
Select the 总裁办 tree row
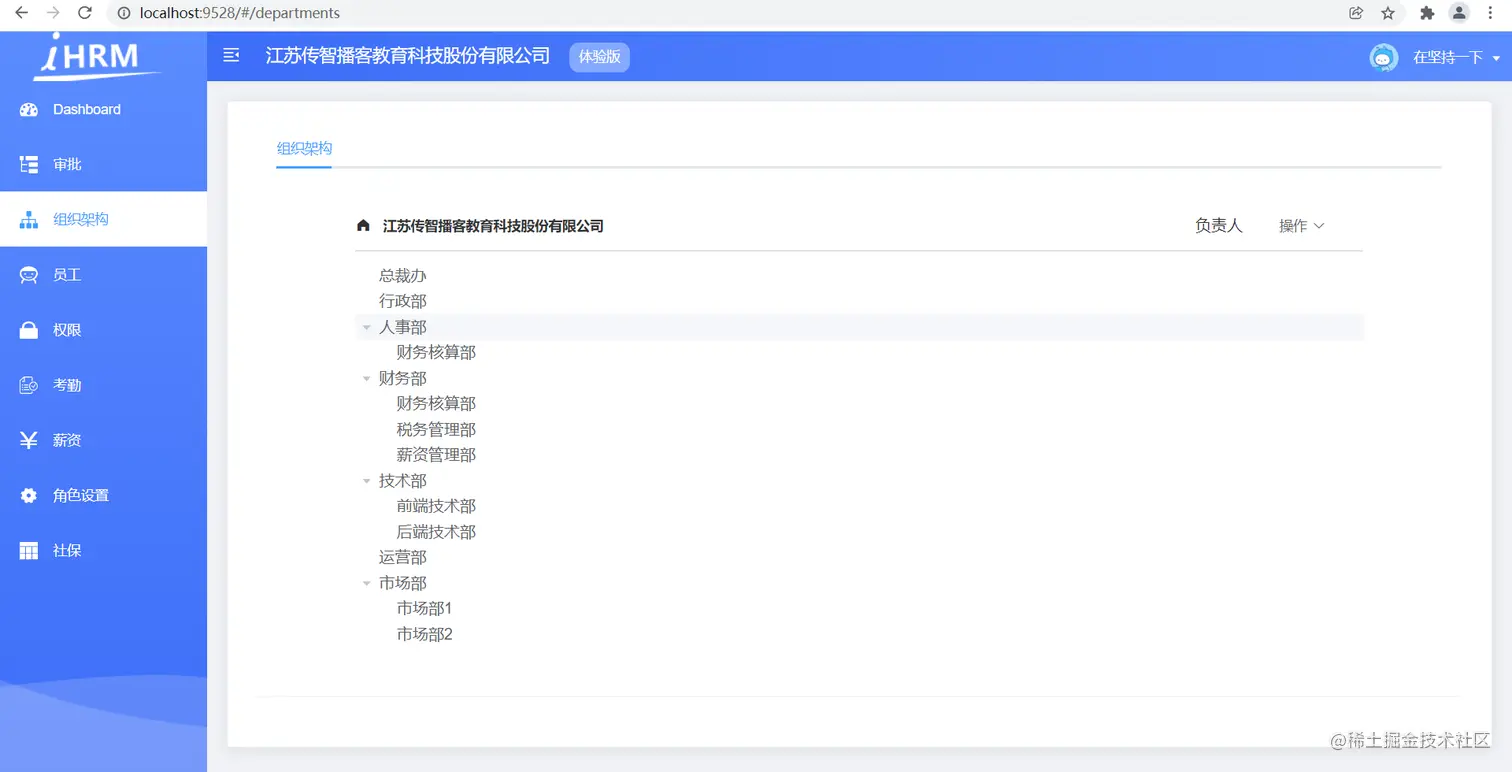859,276
